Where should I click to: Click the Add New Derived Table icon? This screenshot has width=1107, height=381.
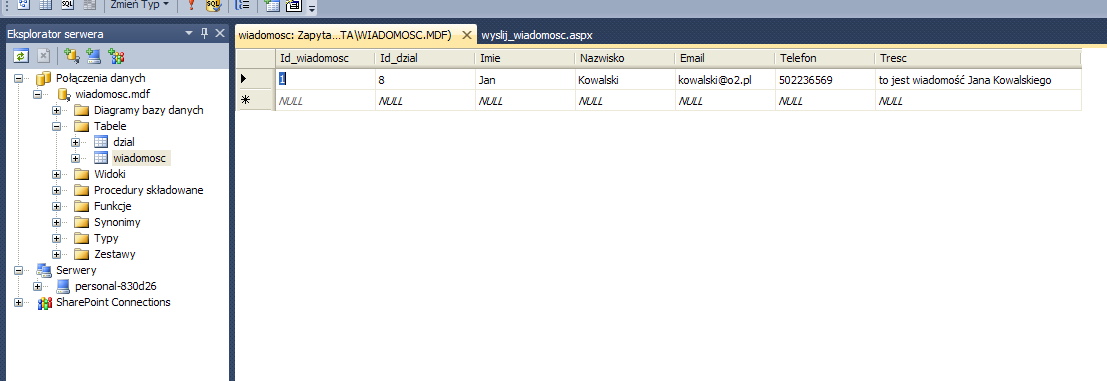pos(293,6)
